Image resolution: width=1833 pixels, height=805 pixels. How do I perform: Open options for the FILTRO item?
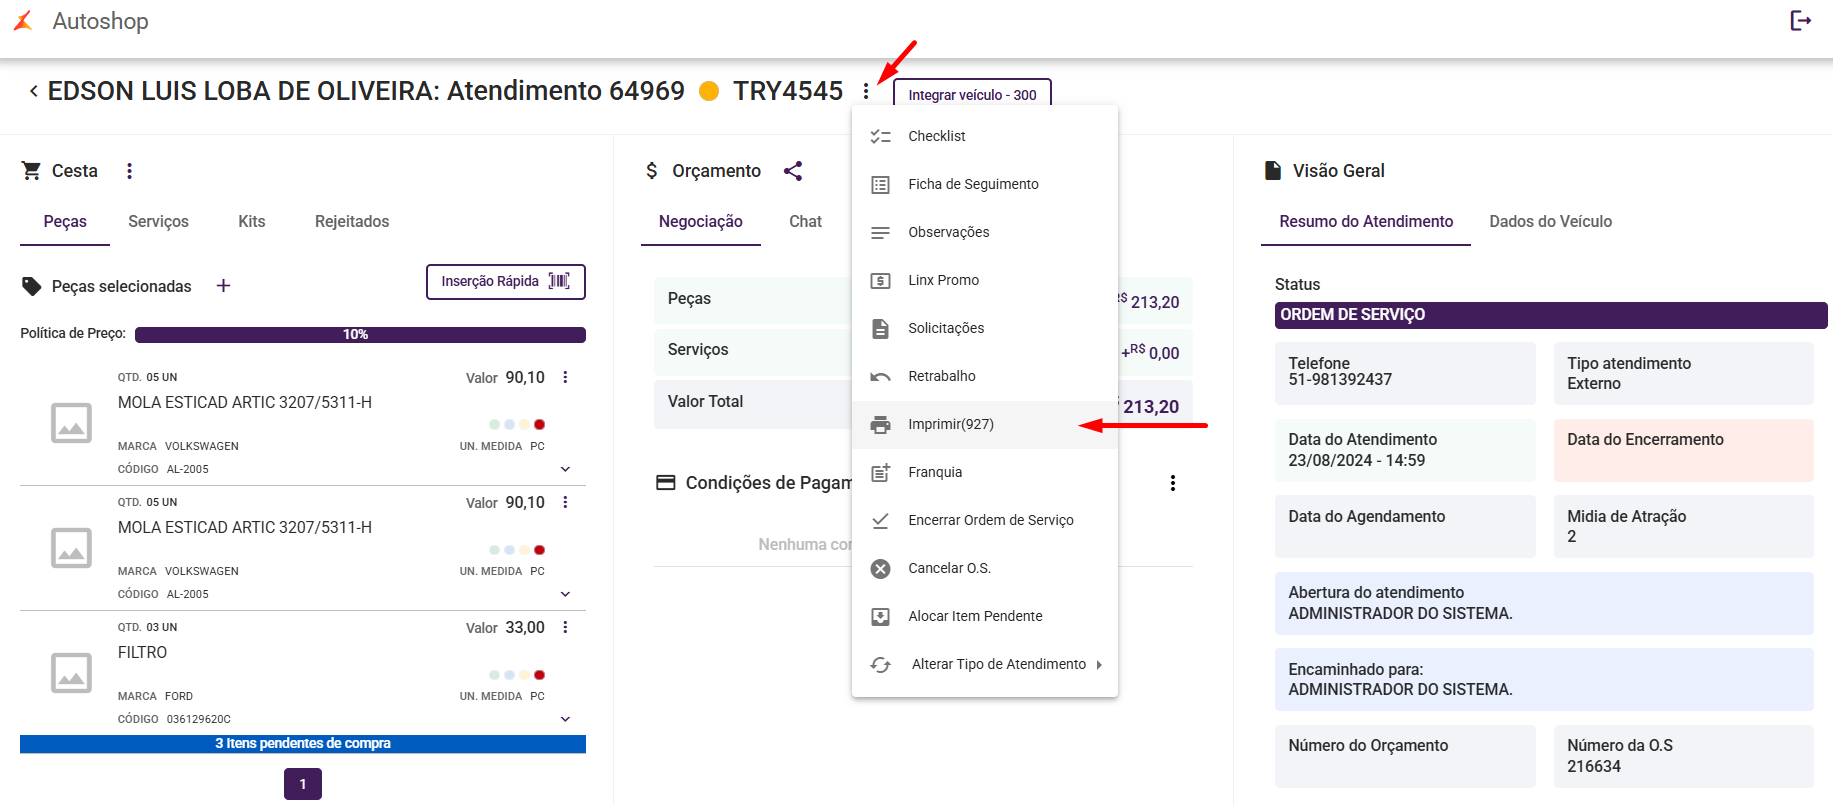tap(565, 627)
